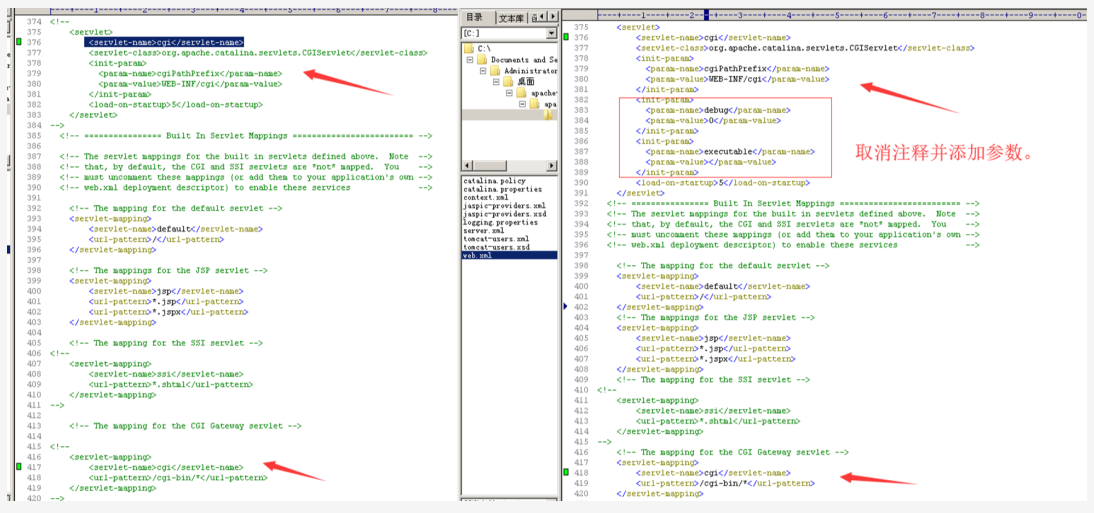1094x513 pixels.
Task: Collapse the apache folder node
Action: (510, 93)
